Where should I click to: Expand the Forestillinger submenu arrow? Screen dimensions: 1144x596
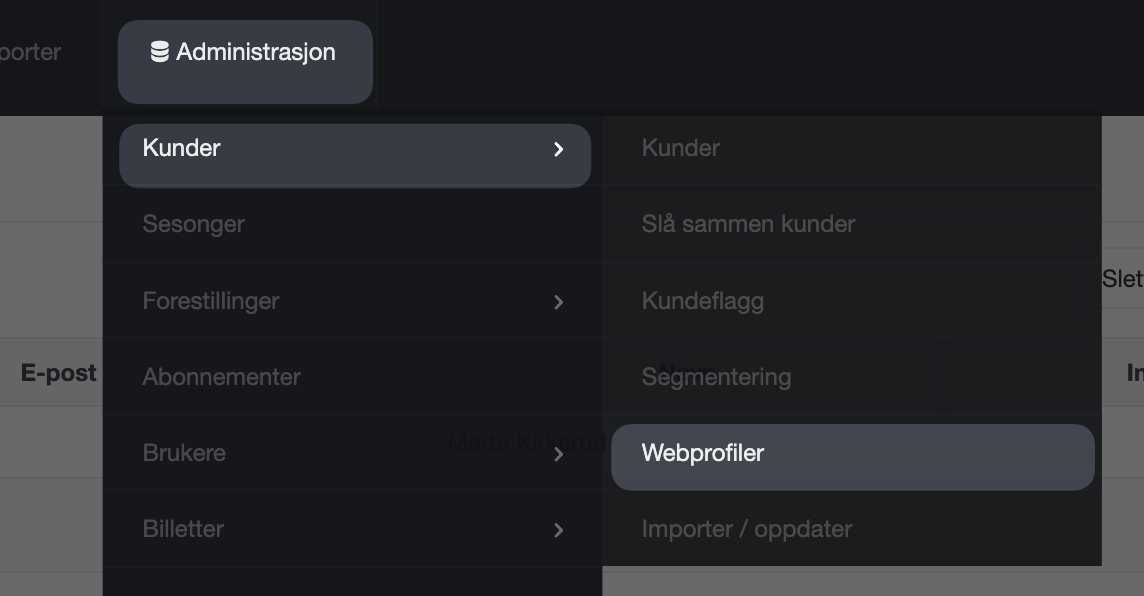(x=559, y=302)
